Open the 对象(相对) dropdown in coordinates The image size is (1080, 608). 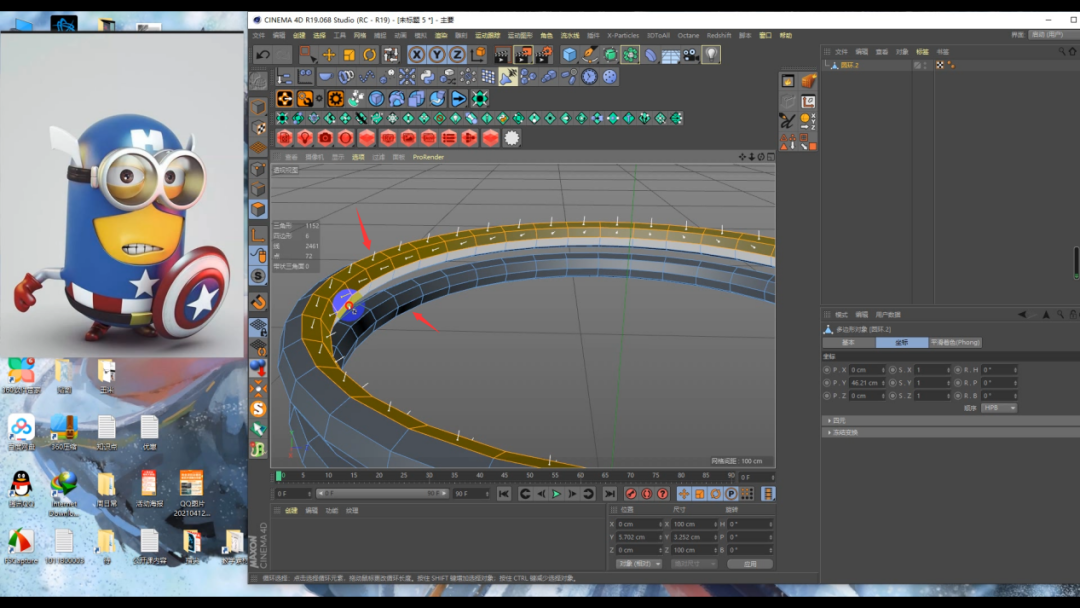(638, 564)
